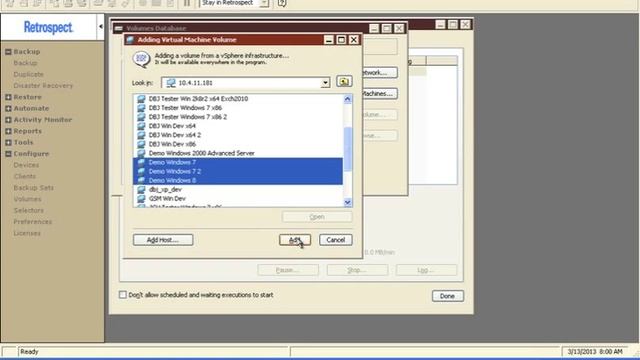Select DBJ Win Dev x64 2
The height and width of the screenshot is (360, 640).
pos(175,135)
